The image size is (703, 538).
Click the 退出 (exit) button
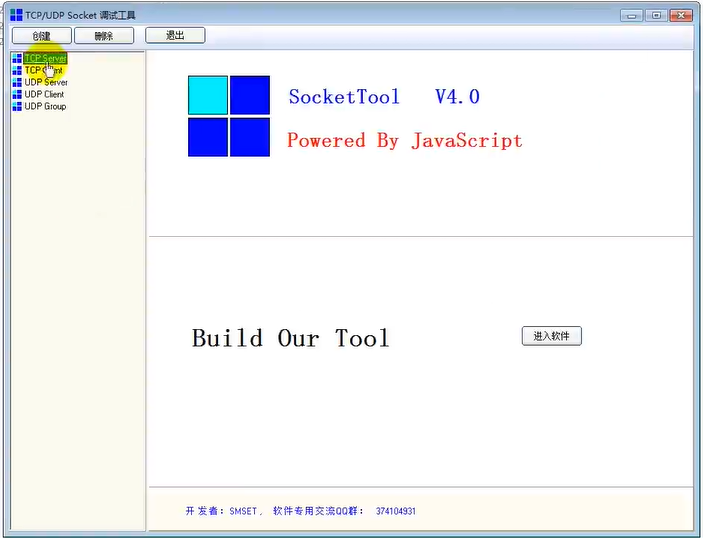[x=175, y=35]
